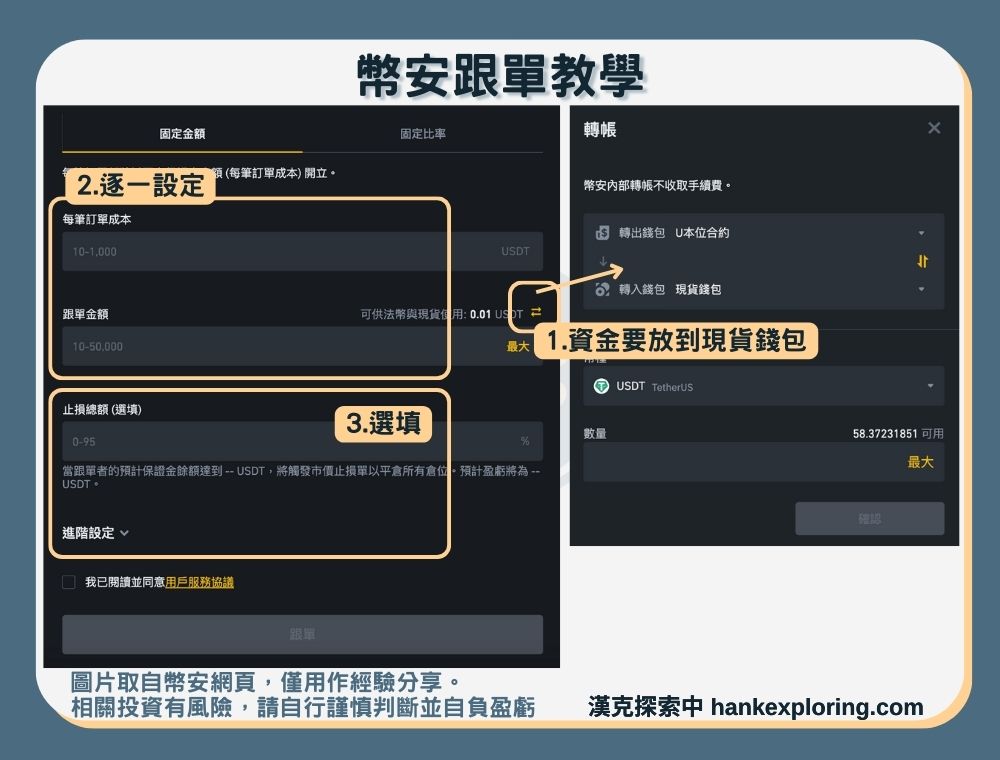Screen dimensions: 1000x760
Task: Open transfer via the yellow swap arrows icon
Action: pyautogui.click(x=536, y=312)
